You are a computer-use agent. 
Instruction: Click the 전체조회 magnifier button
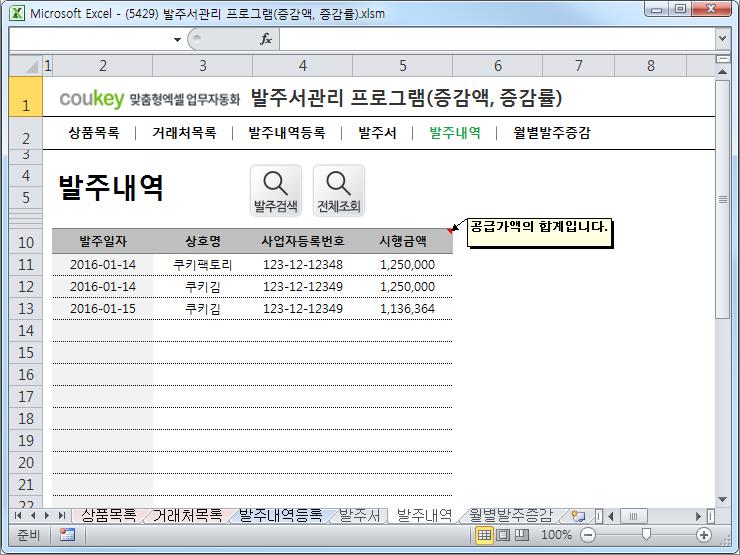(338, 191)
